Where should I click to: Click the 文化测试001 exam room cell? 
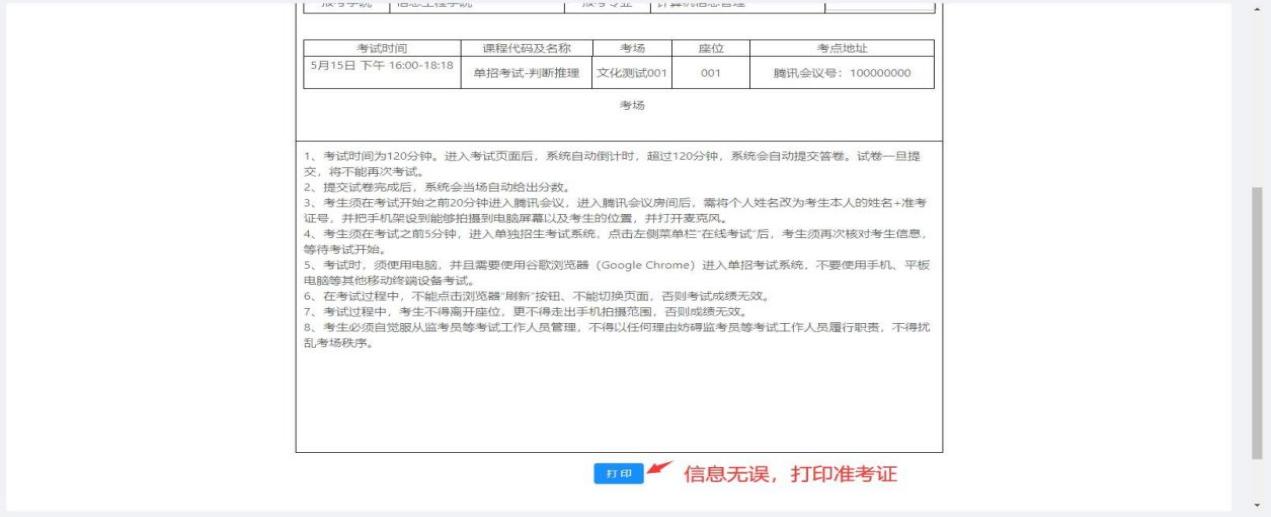(633, 73)
